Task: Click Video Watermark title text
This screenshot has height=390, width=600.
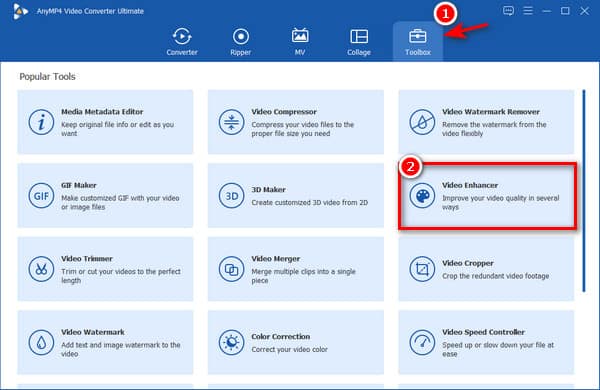Action: (x=93, y=332)
